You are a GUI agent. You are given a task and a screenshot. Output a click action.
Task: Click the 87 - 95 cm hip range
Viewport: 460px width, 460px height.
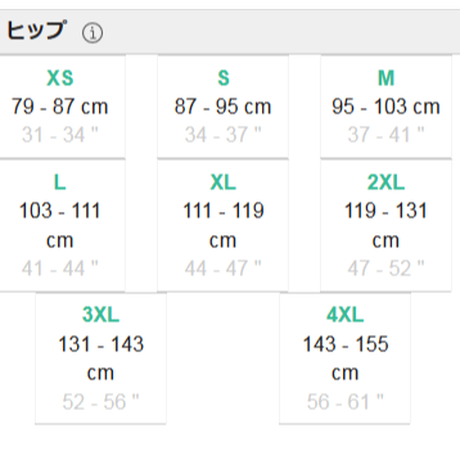223,106
